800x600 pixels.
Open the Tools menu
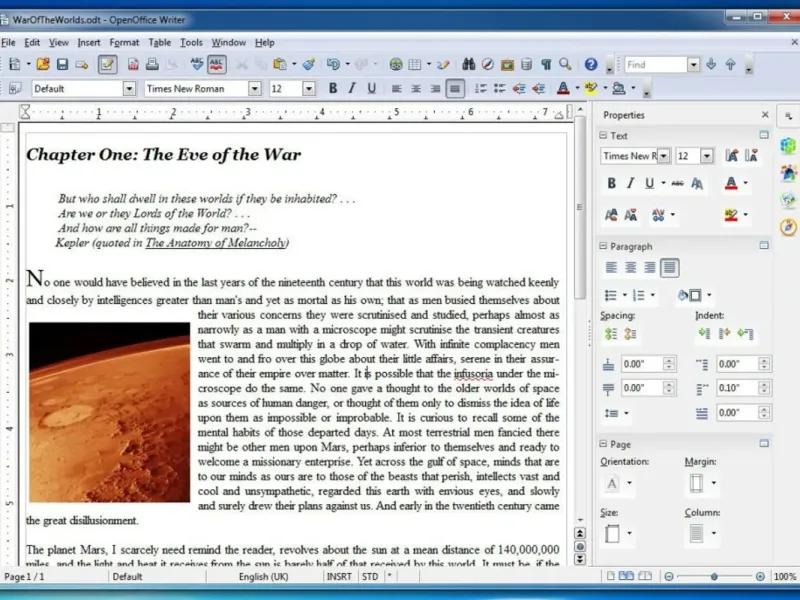[191, 42]
